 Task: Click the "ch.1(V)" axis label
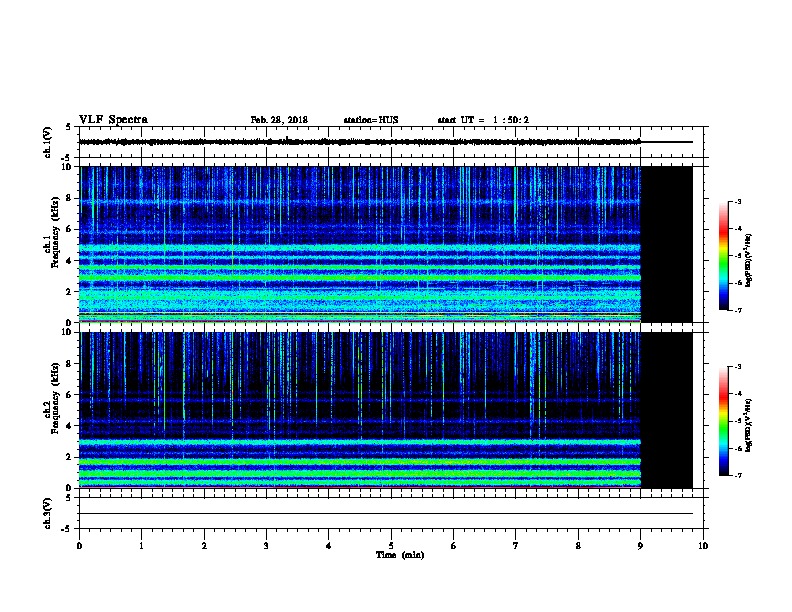[x=48, y=142]
